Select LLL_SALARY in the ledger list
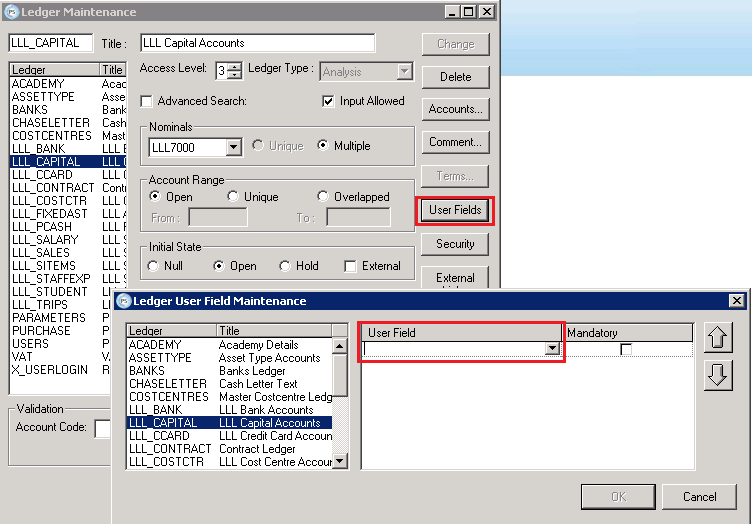The width and height of the screenshot is (752, 524). tap(44, 240)
